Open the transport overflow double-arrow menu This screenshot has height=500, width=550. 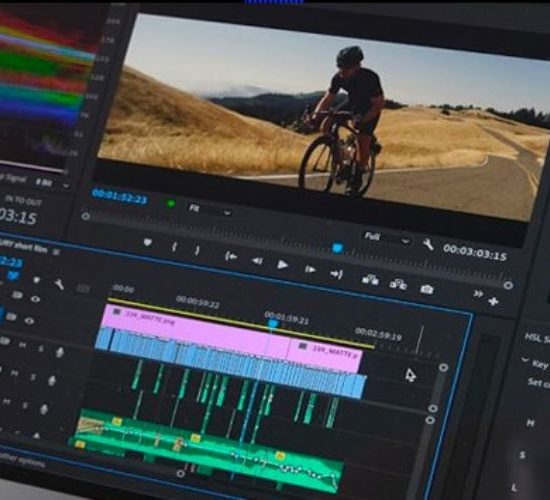point(478,293)
